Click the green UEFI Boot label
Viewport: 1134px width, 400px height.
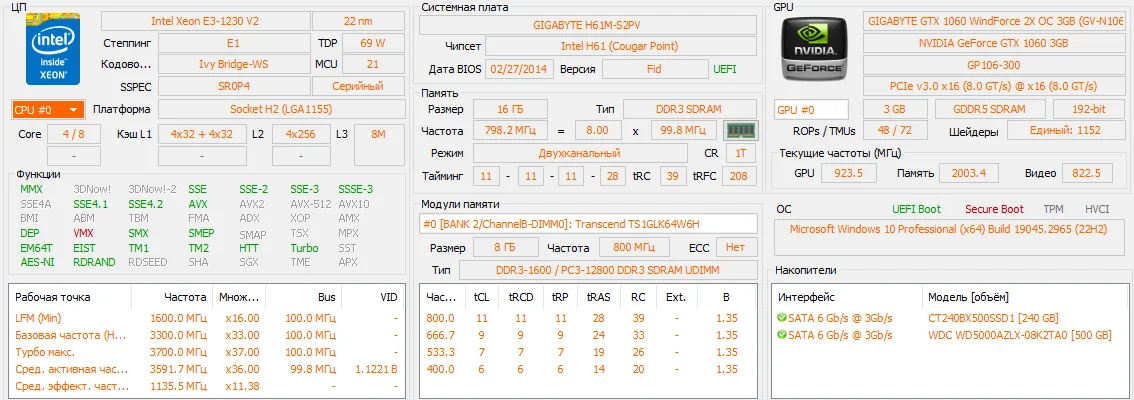pyautogui.click(x=916, y=209)
